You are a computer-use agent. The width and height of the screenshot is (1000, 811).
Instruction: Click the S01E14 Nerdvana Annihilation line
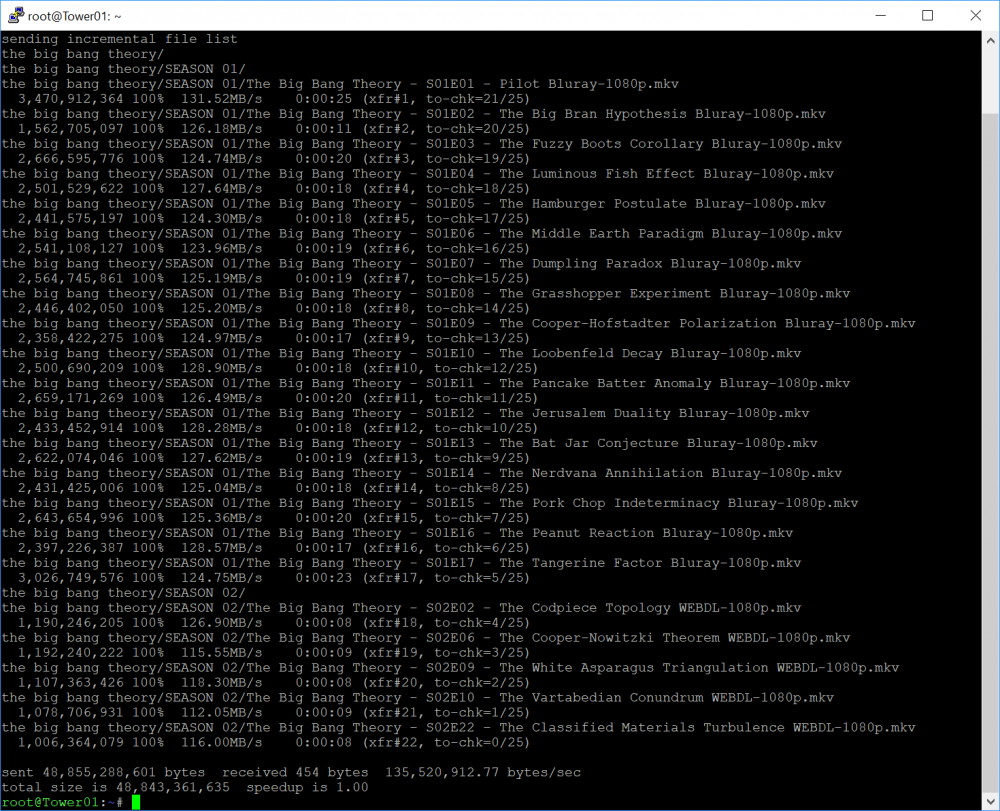[422, 474]
